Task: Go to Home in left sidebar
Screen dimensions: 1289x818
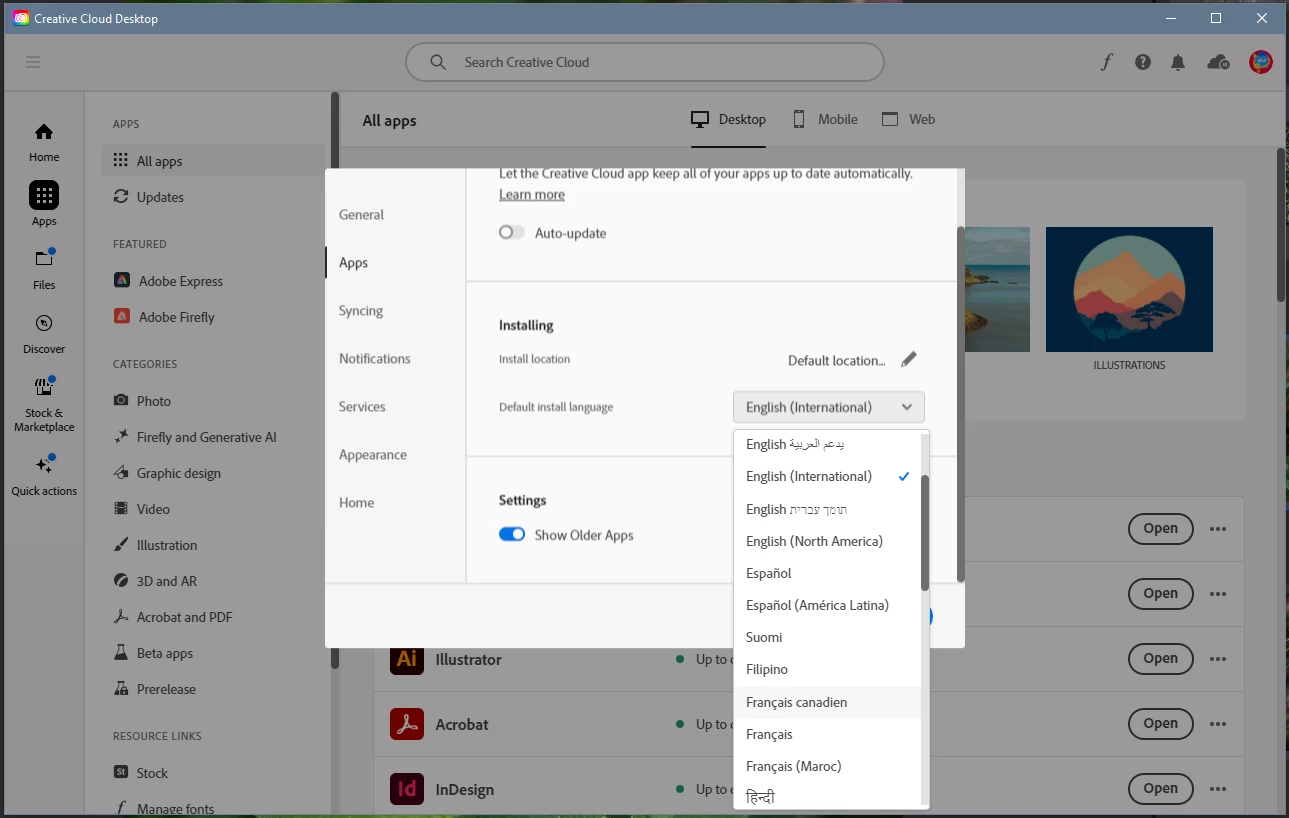Action: (44, 142)
